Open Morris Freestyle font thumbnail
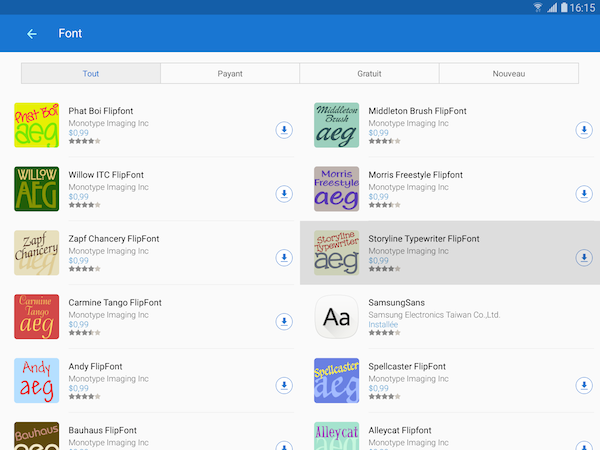Viewport: 600px width, 450px height. tap(337, 189)
